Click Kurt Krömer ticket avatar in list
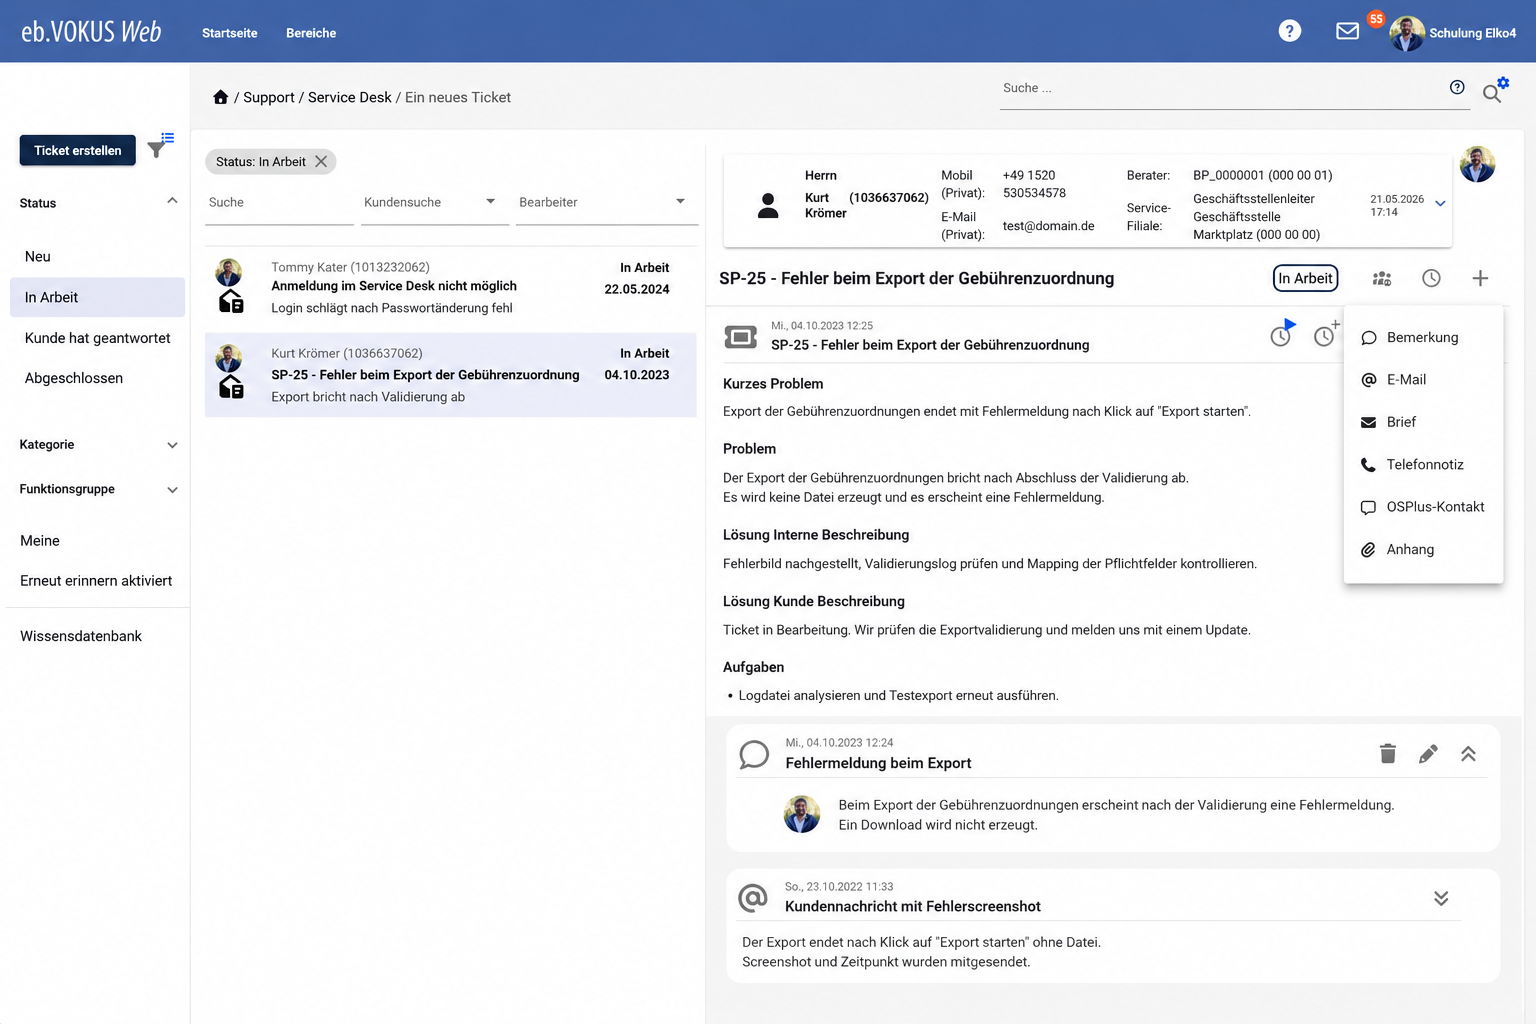Screen dimensions: 1536x1024 (x=229, y=357)
